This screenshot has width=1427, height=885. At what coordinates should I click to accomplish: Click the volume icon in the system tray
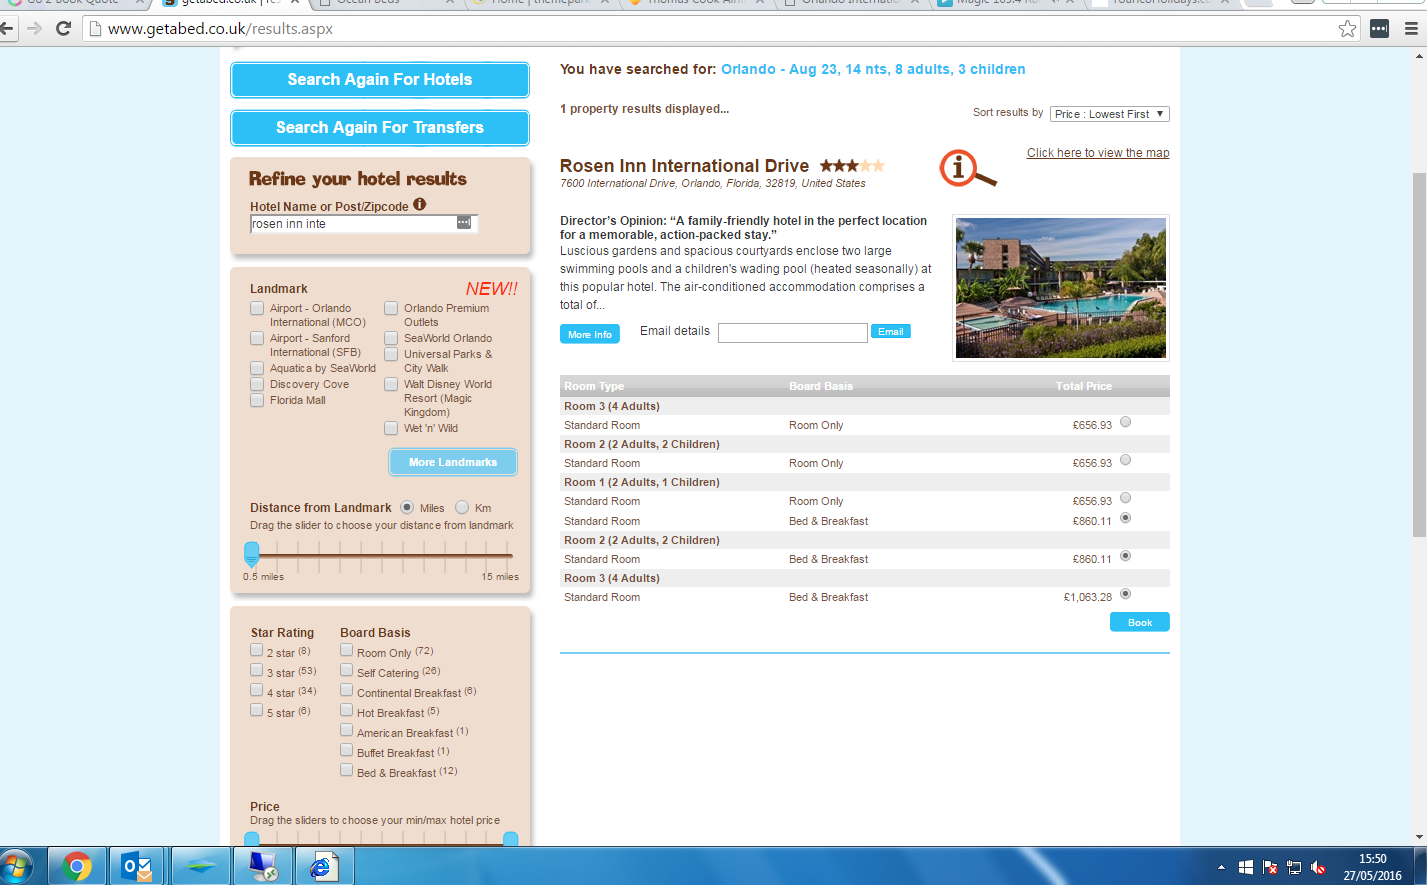click(x=1318, y=867)
